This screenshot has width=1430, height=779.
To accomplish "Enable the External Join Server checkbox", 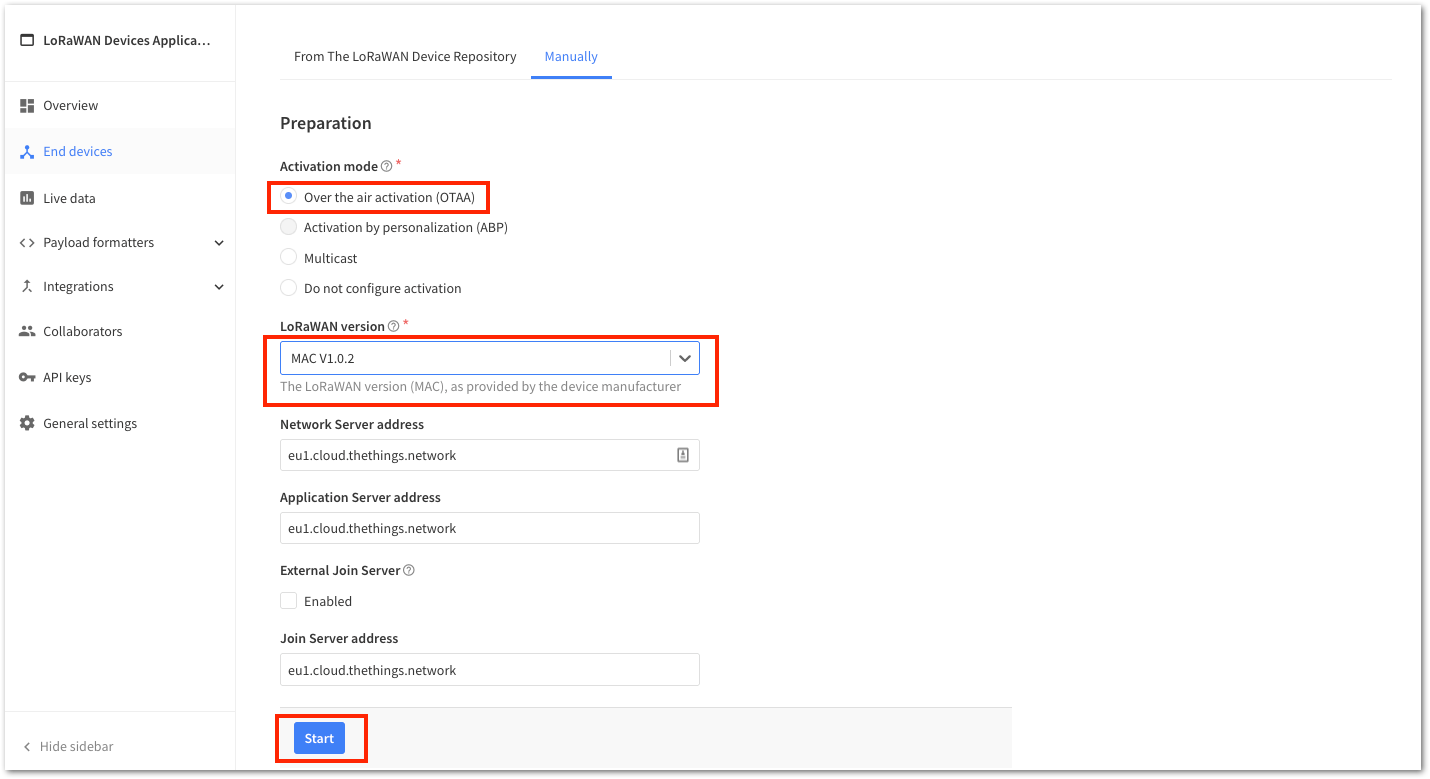I will pyautogui.click(x=289, y=601).
